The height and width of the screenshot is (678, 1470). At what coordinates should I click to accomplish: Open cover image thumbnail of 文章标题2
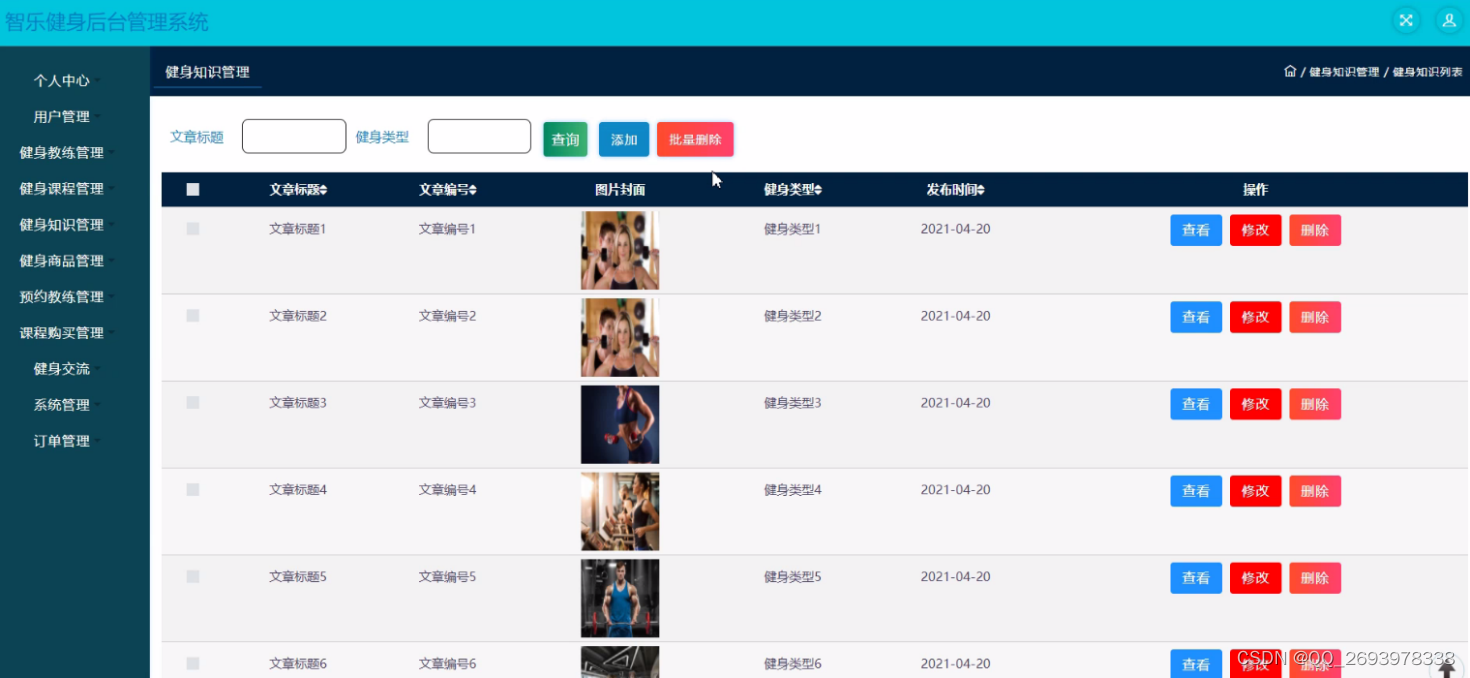coord(620,337)
